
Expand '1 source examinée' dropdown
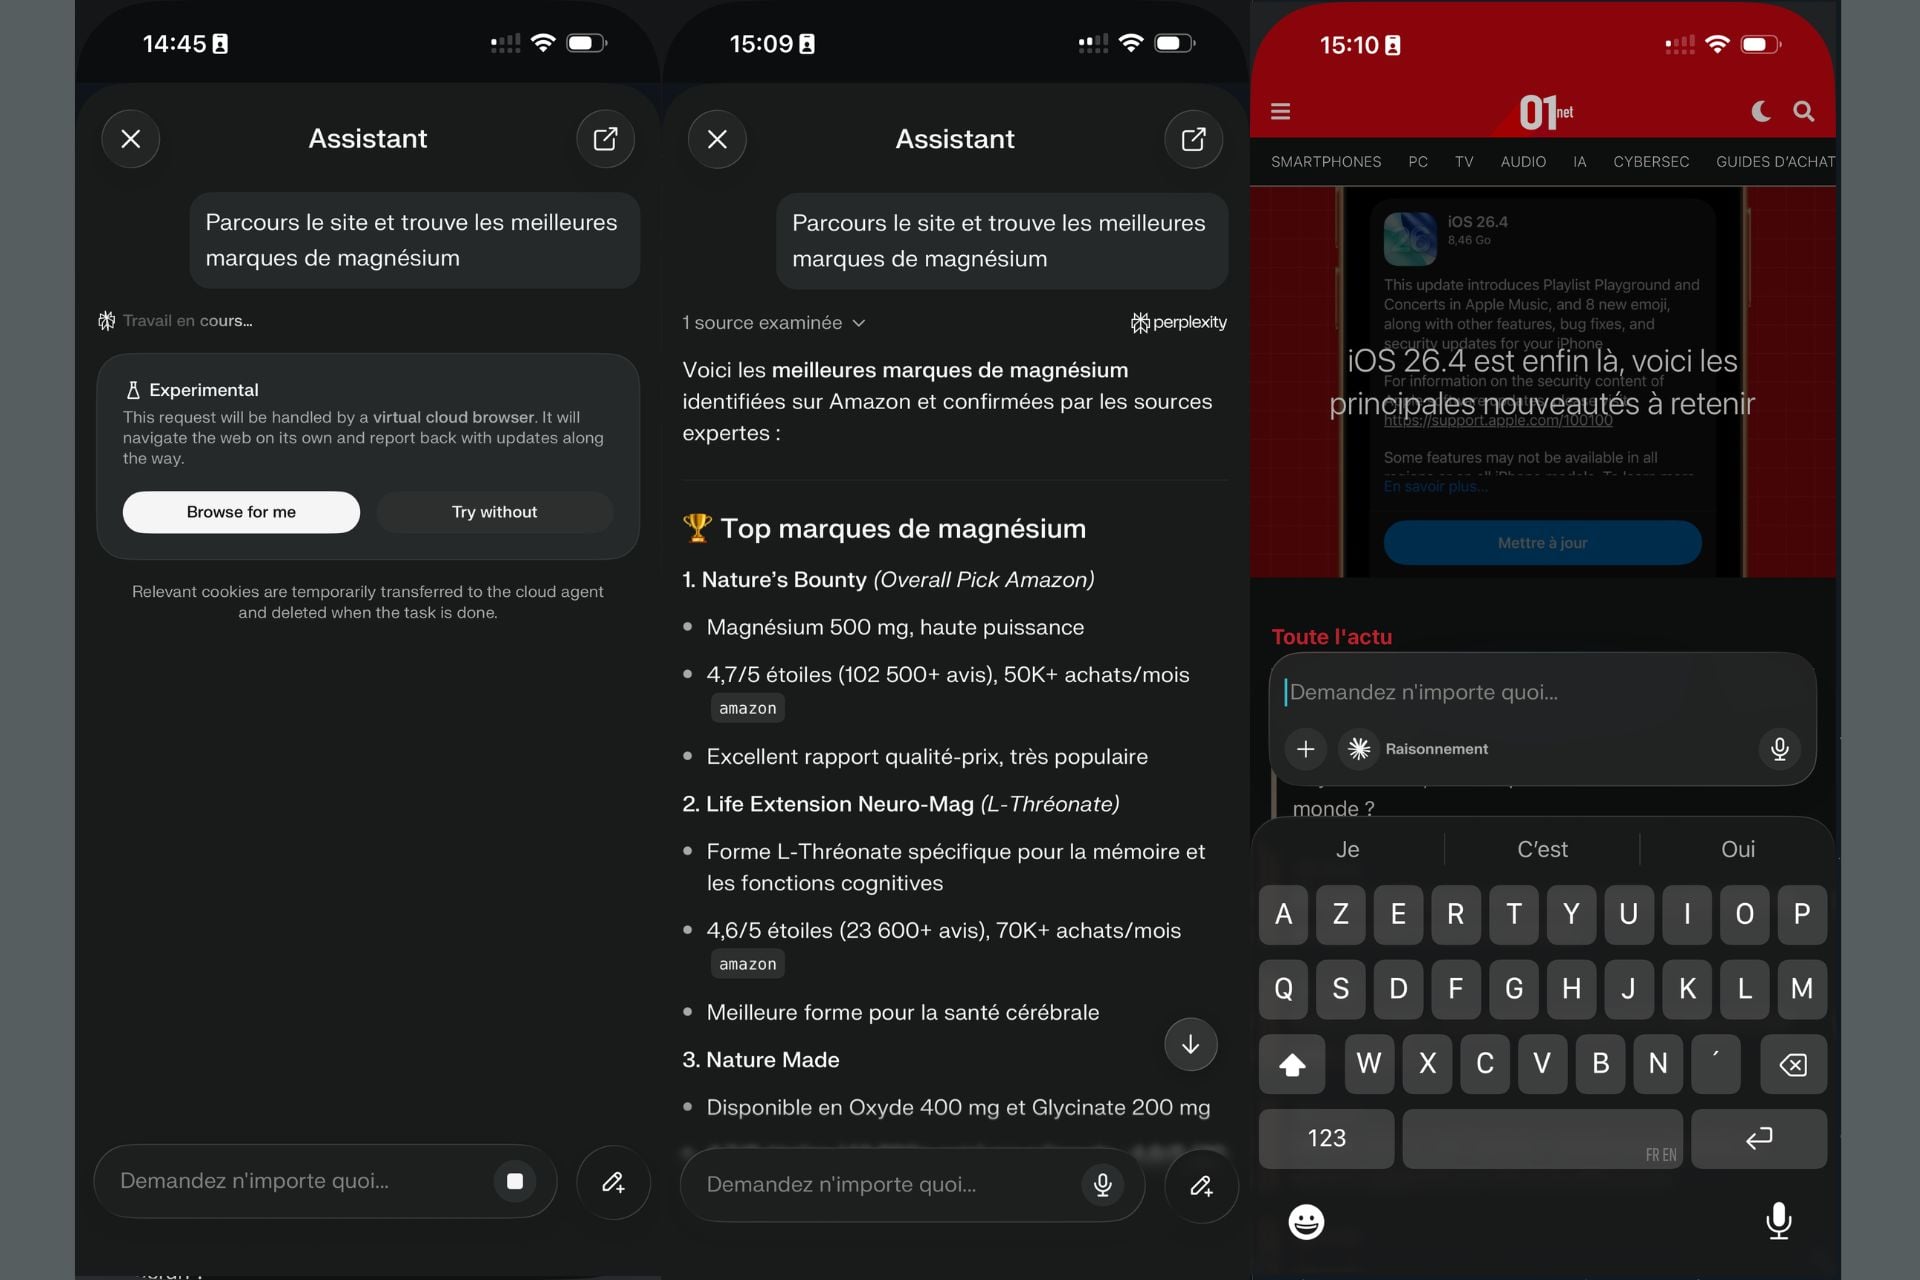[x=773, y=323]
